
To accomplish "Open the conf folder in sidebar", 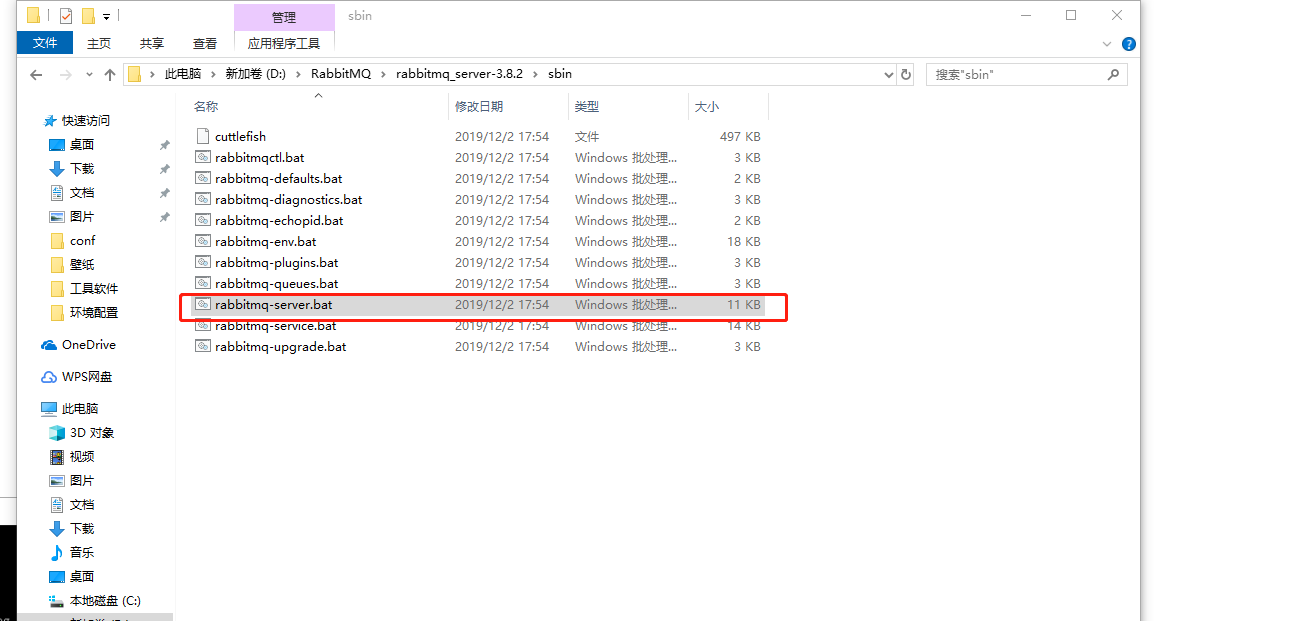I will click(82, 240).
